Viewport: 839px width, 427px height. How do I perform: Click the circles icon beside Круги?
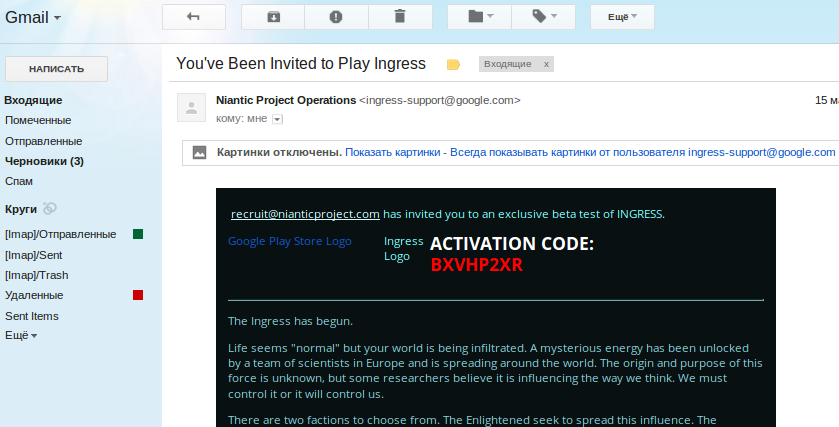click(x=50, y=209)
